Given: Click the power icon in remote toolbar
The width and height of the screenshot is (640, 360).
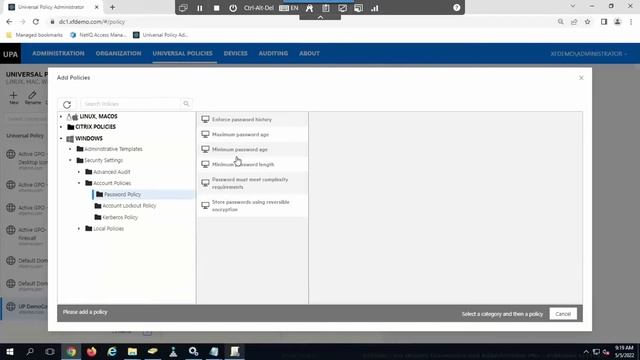Looking at the screenshot, I should pyautogui.click(x=233, y=8).
